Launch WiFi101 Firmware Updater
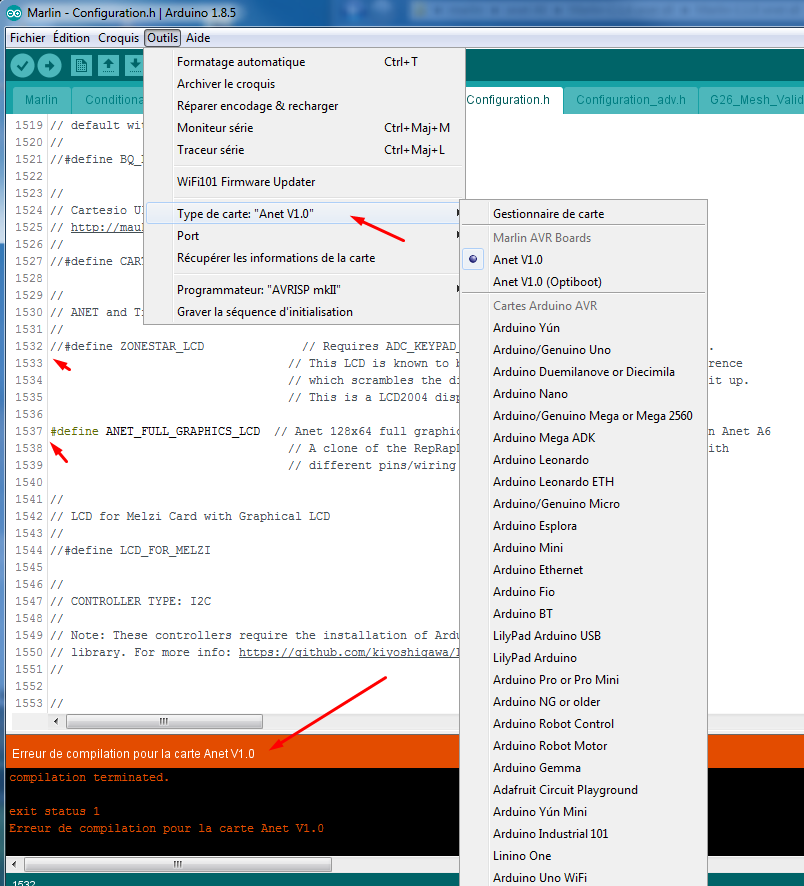Viewport: 804px width, 886px height. point(305,181)
